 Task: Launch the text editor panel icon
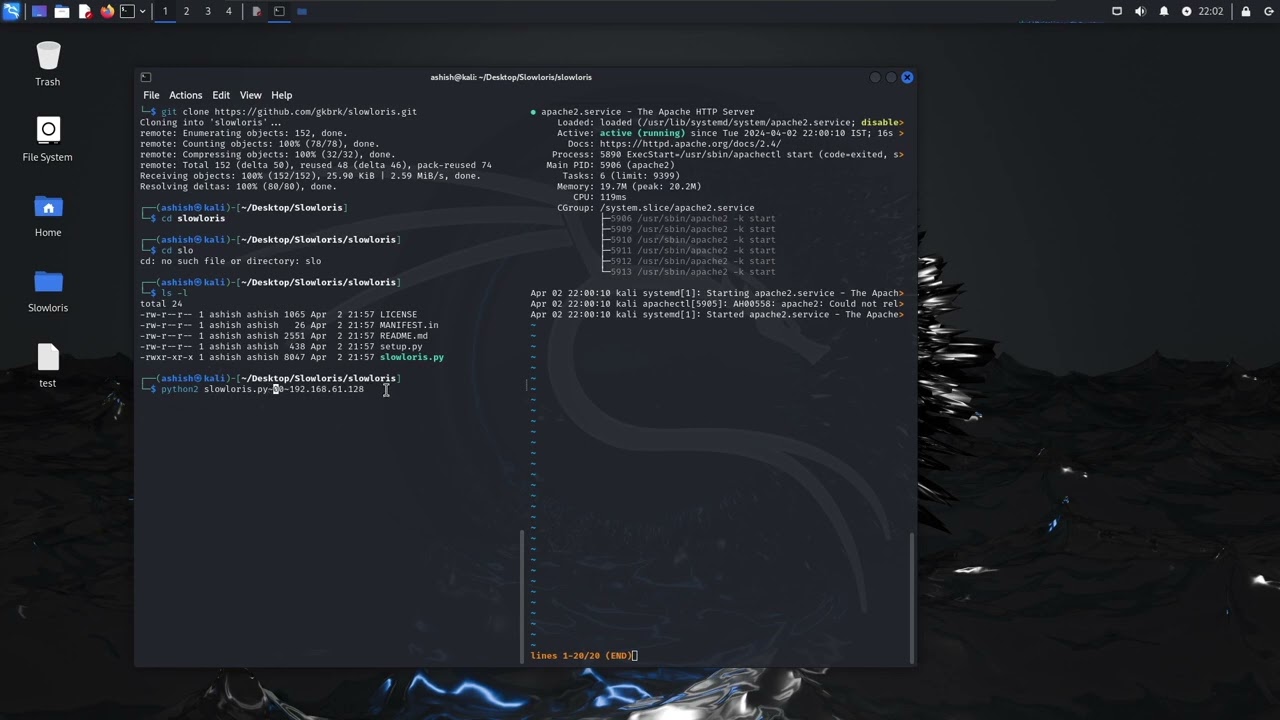point(85,11)
